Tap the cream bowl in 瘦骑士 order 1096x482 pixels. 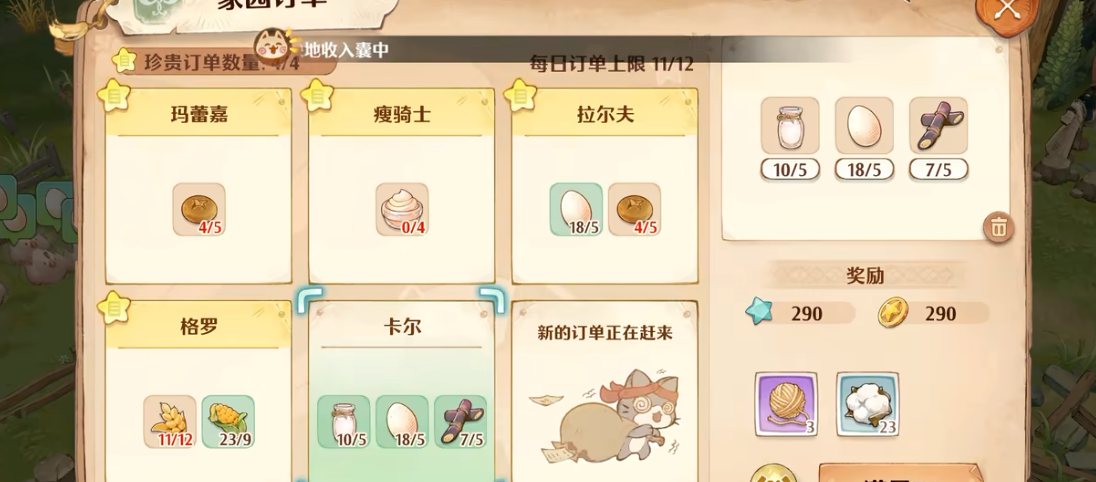[402, 210]
